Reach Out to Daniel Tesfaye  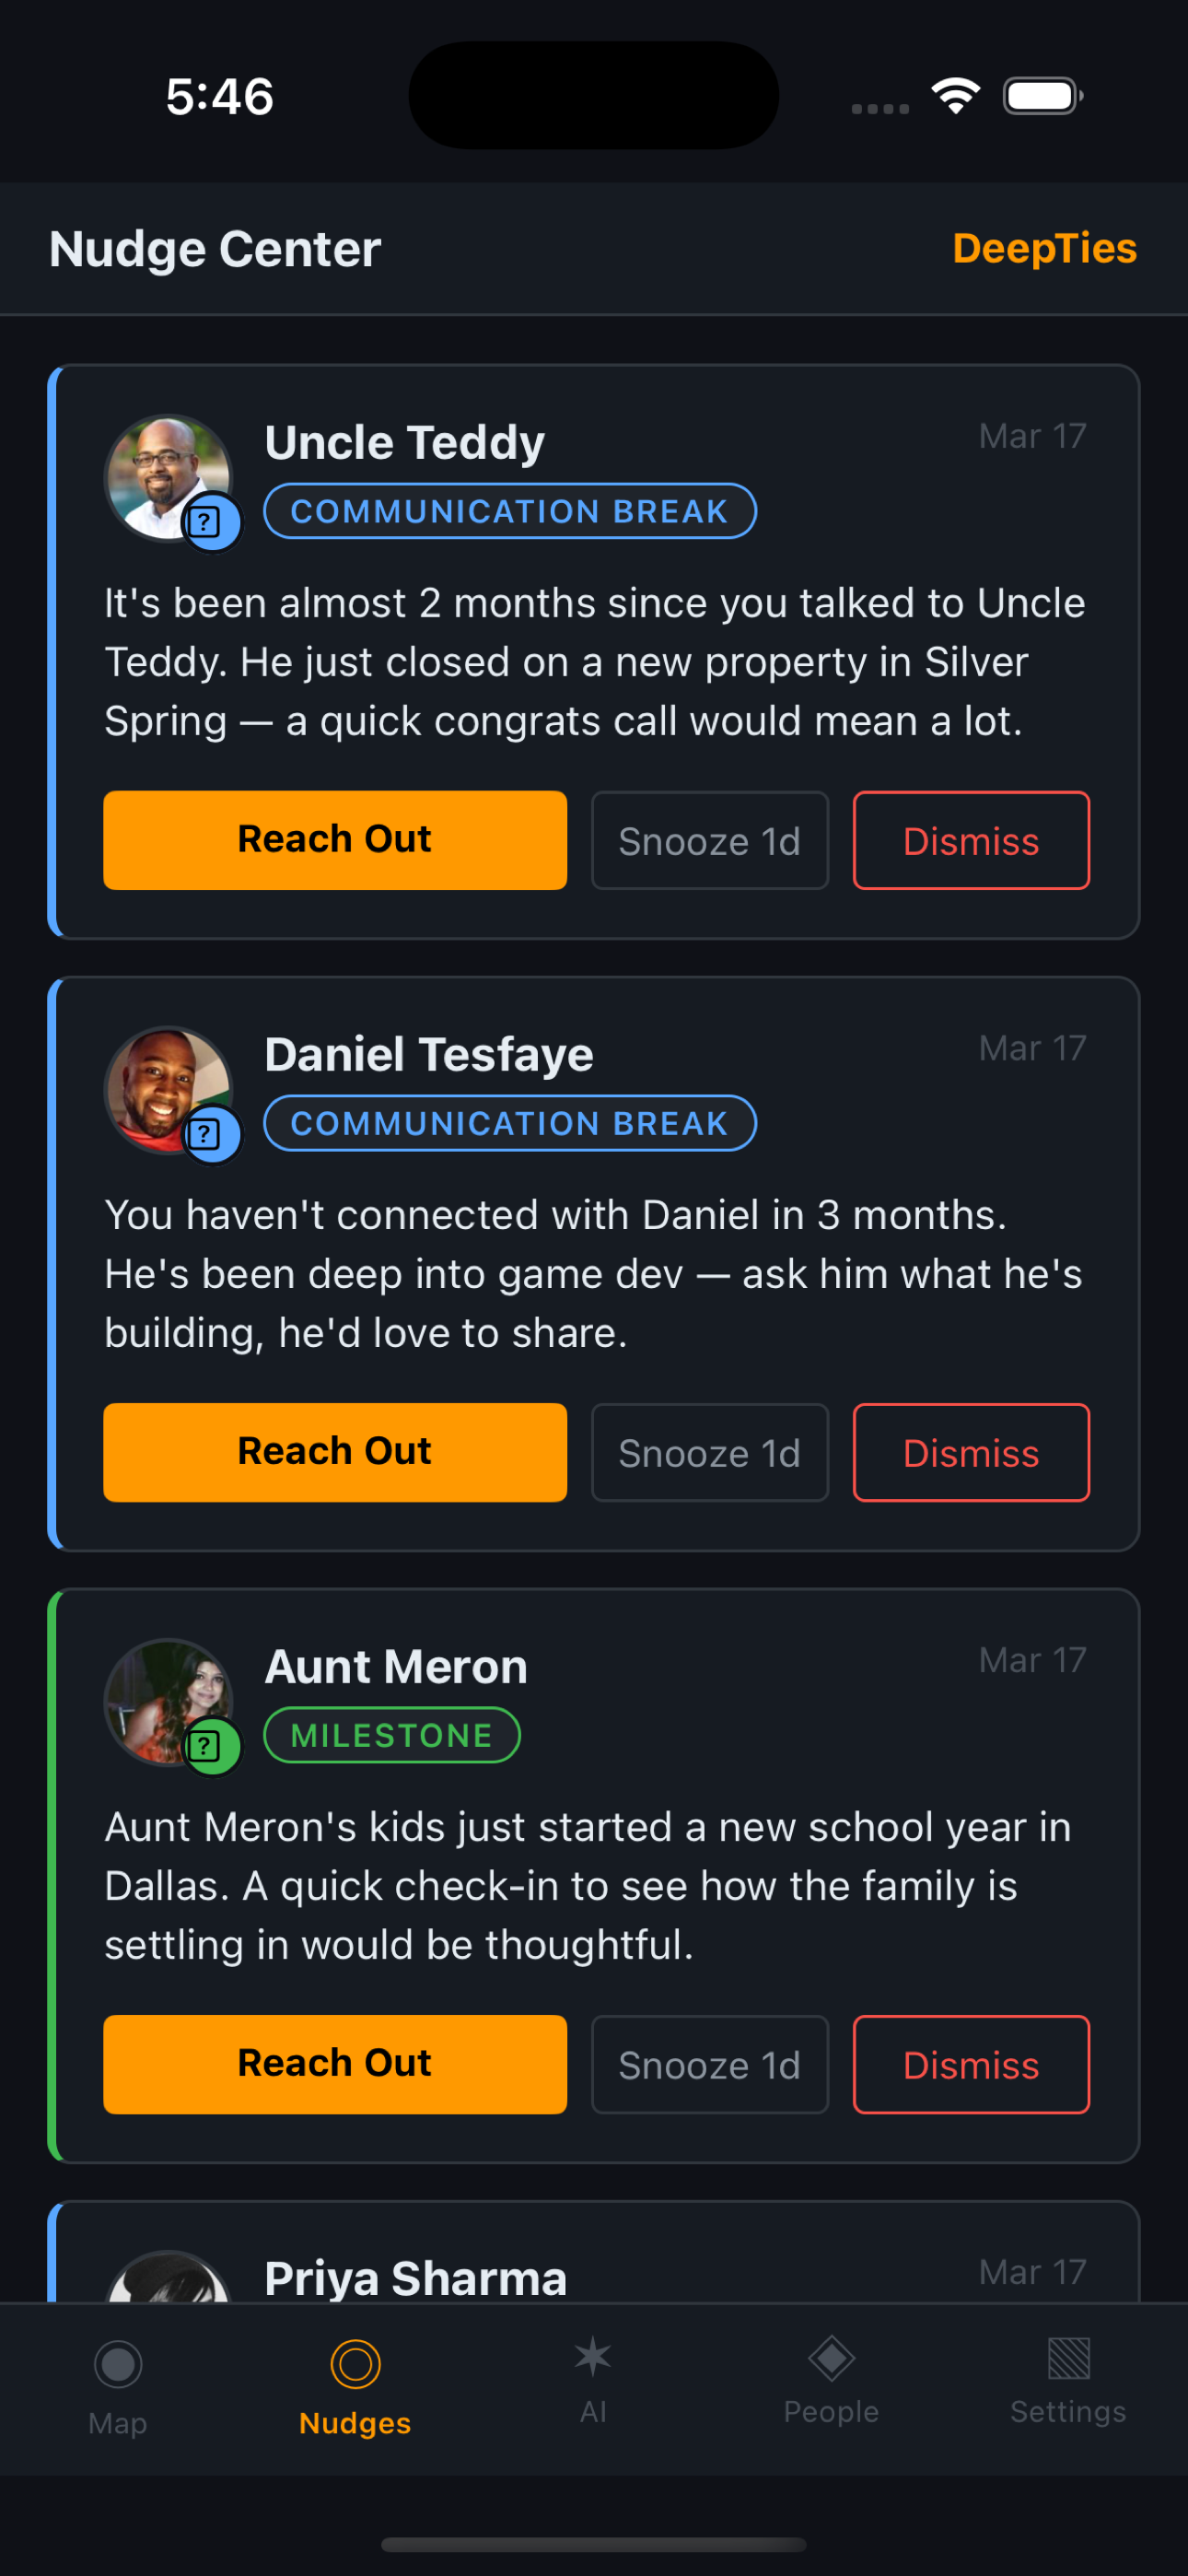(x=334, y=1452)
